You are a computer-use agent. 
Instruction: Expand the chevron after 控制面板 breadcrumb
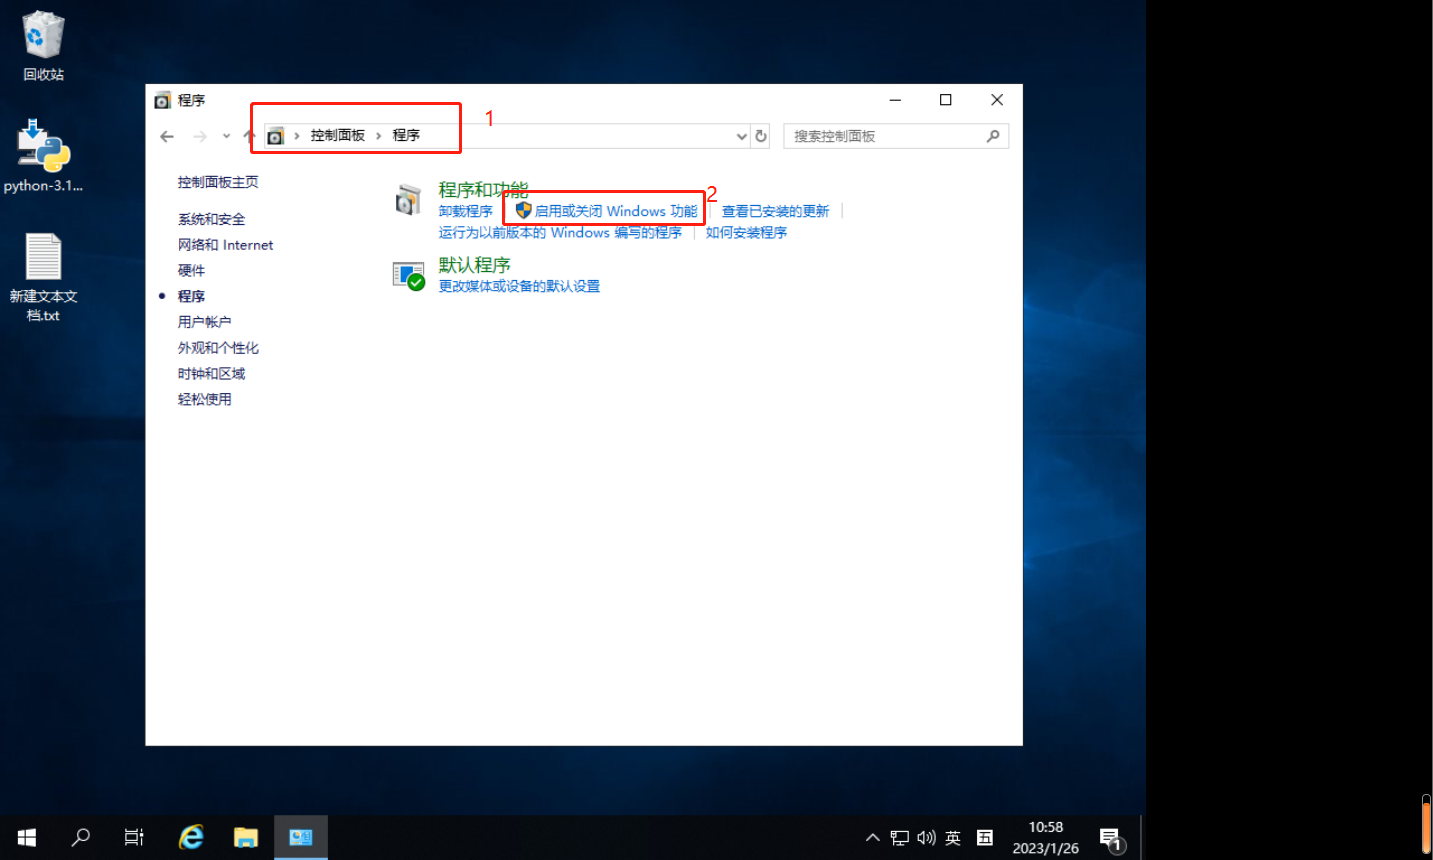379,136
